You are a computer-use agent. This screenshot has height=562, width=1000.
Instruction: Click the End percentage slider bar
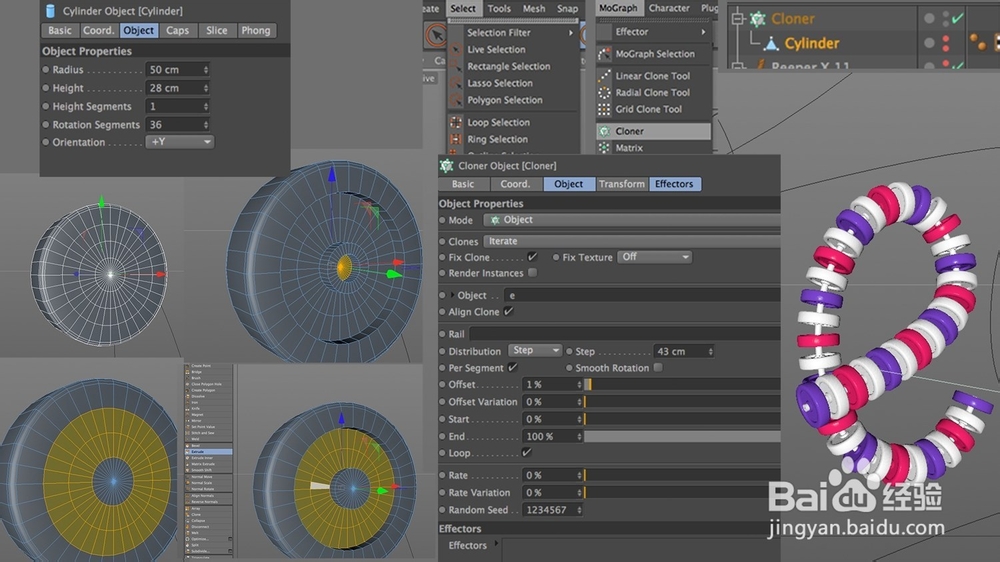tap(682, 436)
